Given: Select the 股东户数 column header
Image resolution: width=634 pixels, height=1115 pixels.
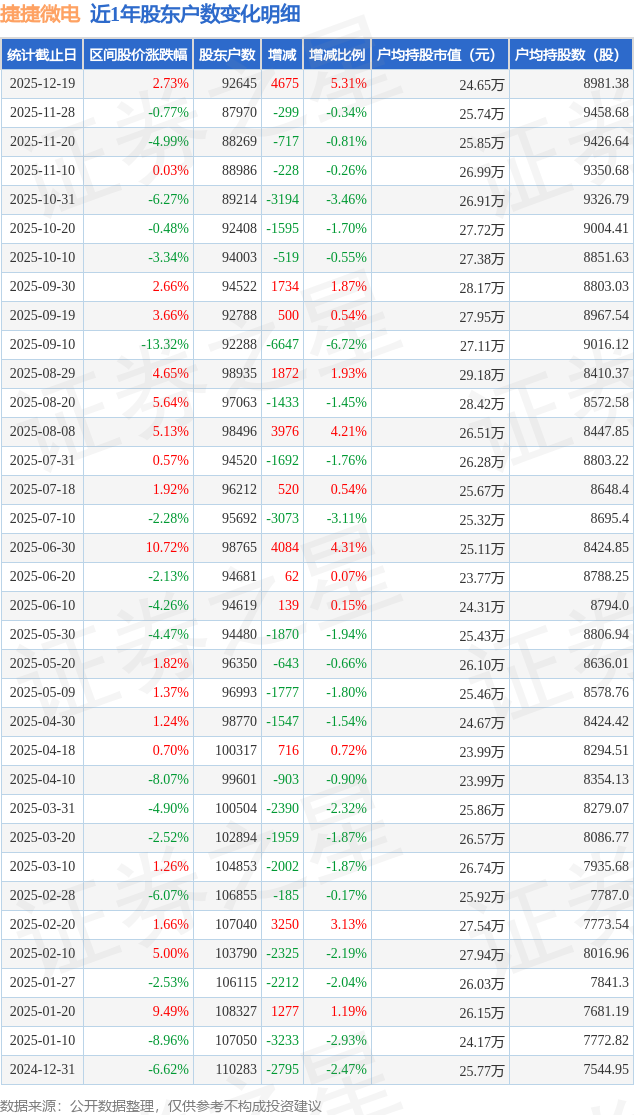Looking at the screenshot, I should 228,55.
